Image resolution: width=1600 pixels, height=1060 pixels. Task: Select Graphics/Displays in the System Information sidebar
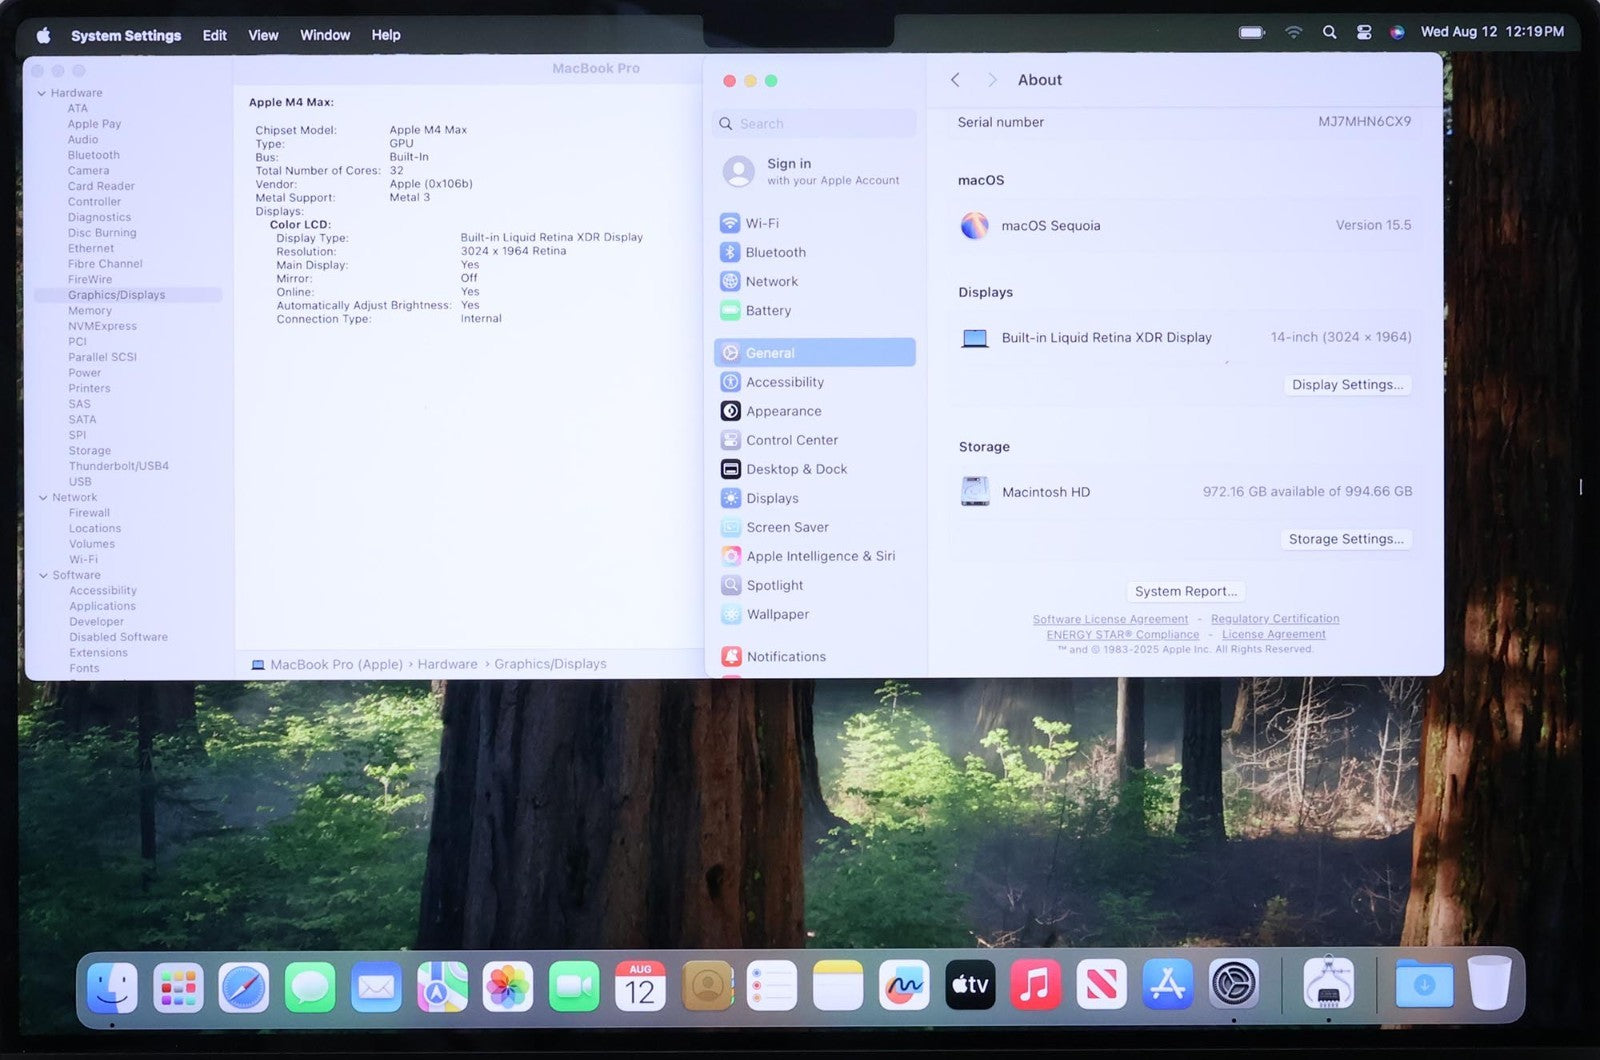tap(128, 295)
